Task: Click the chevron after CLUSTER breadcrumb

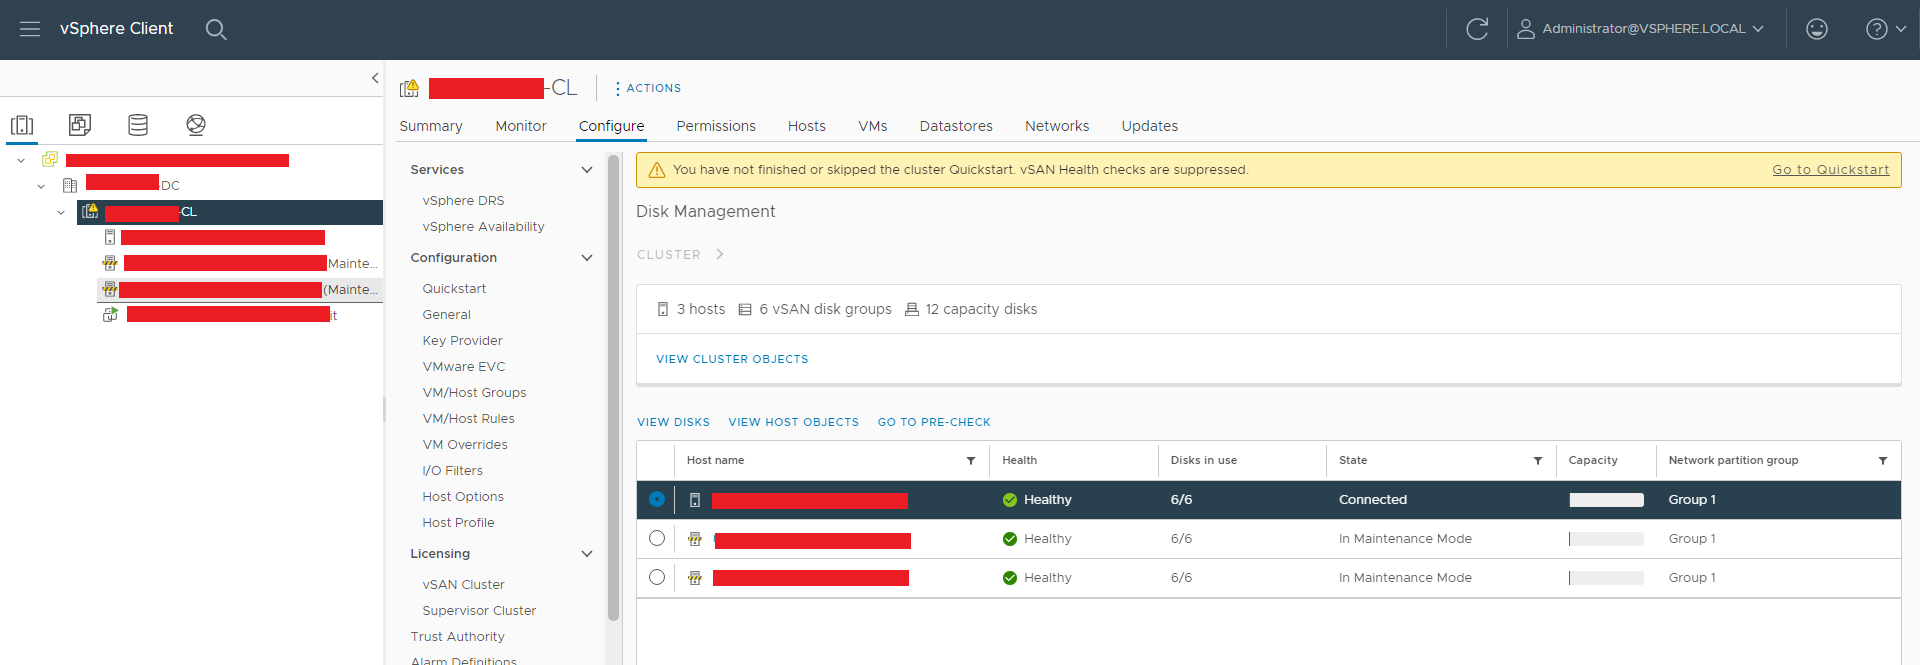Action: [x=719, y=254]
